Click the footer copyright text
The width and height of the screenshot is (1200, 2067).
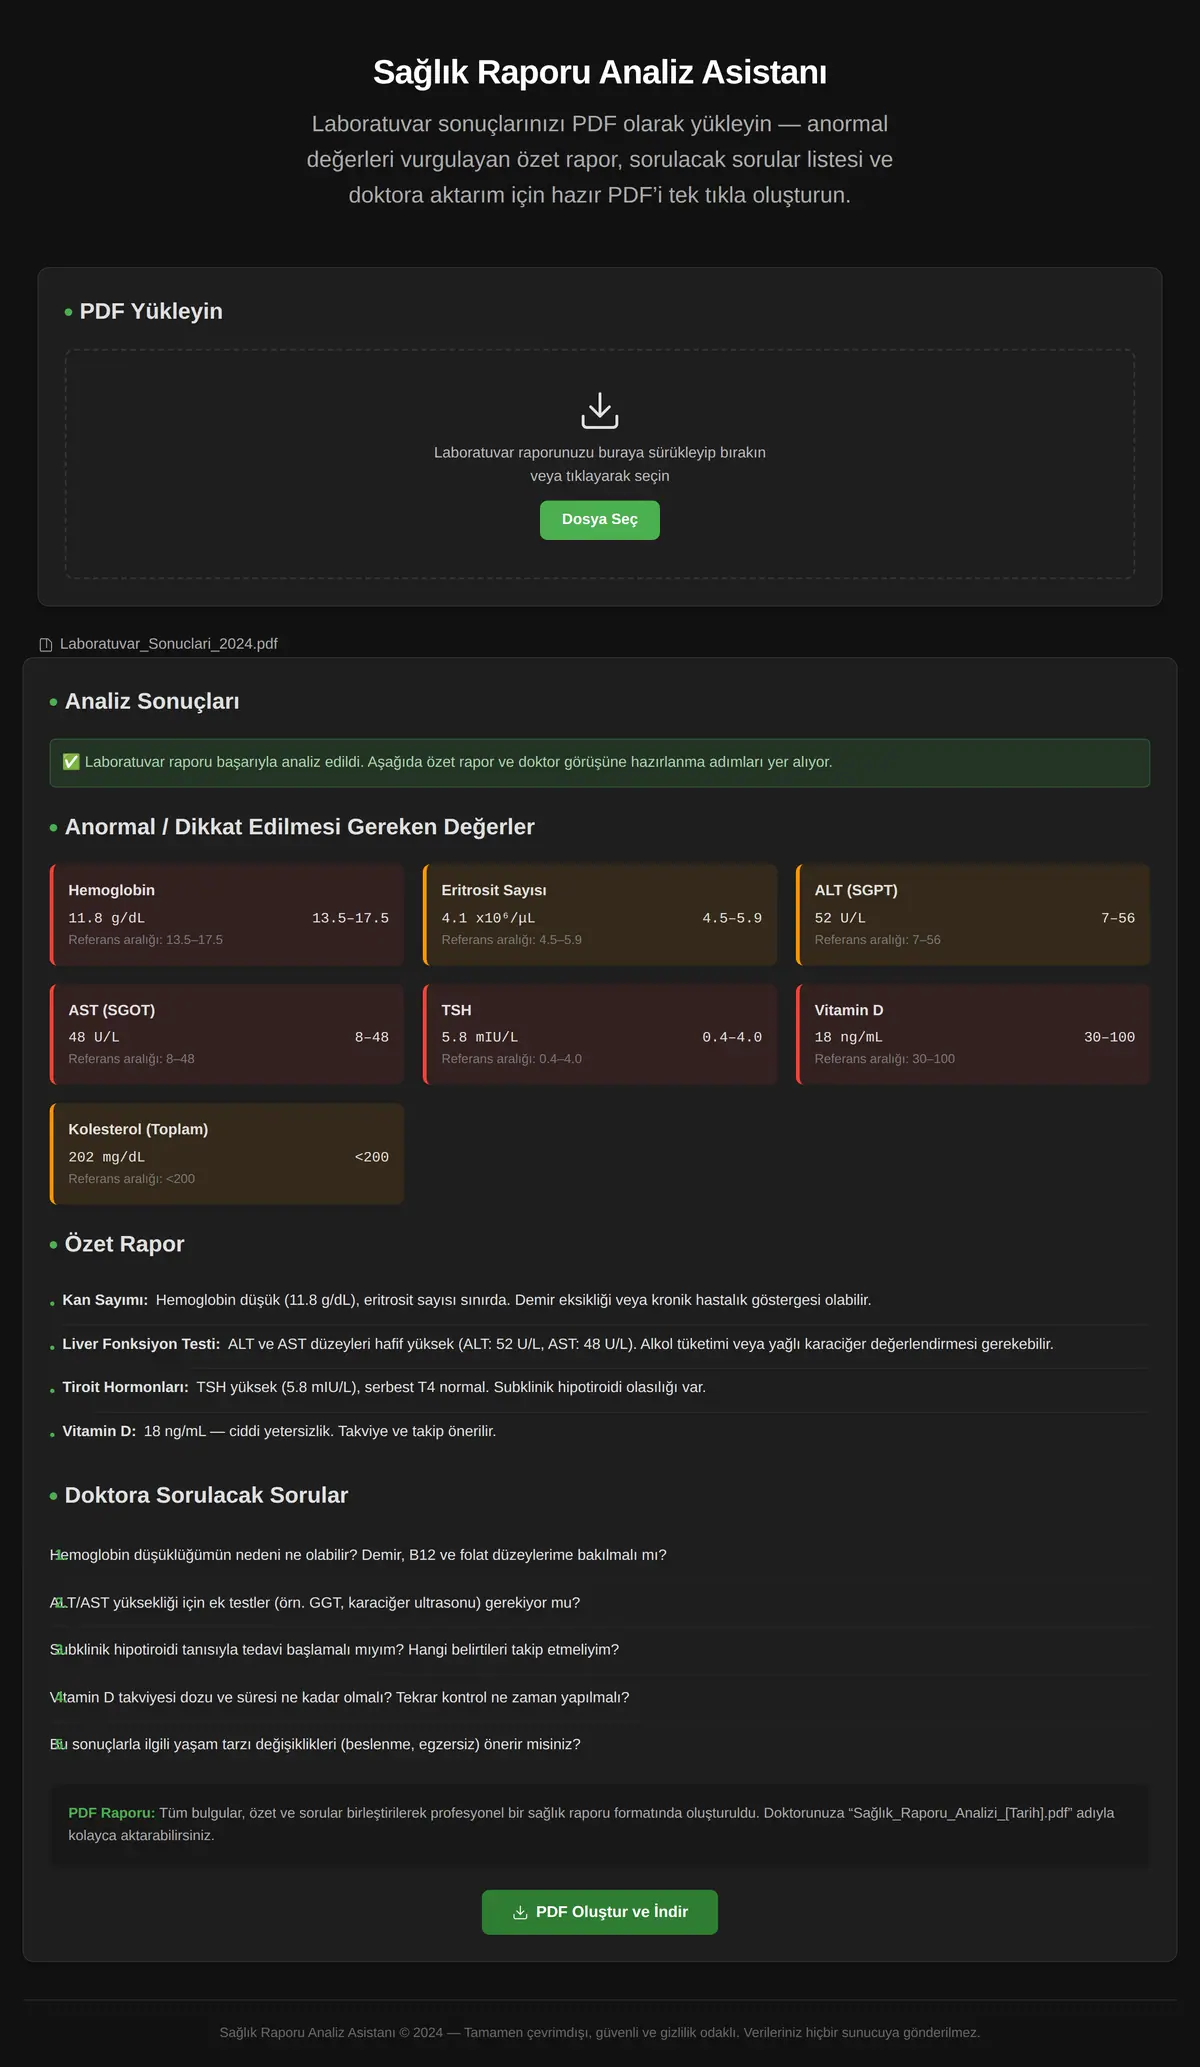[600, 2033]
